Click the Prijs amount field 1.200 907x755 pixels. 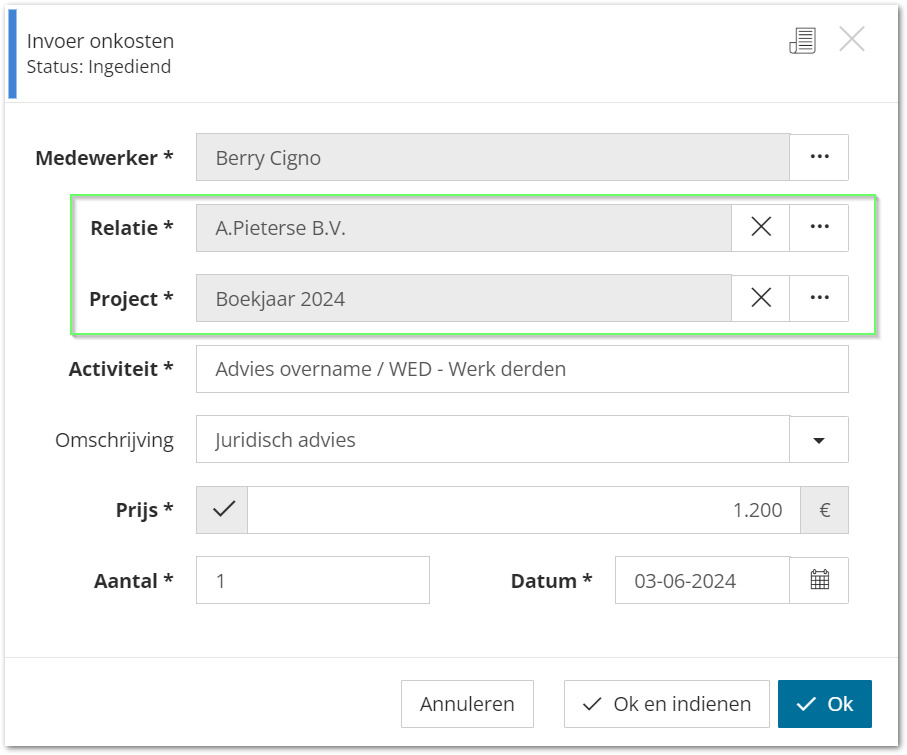524,510
